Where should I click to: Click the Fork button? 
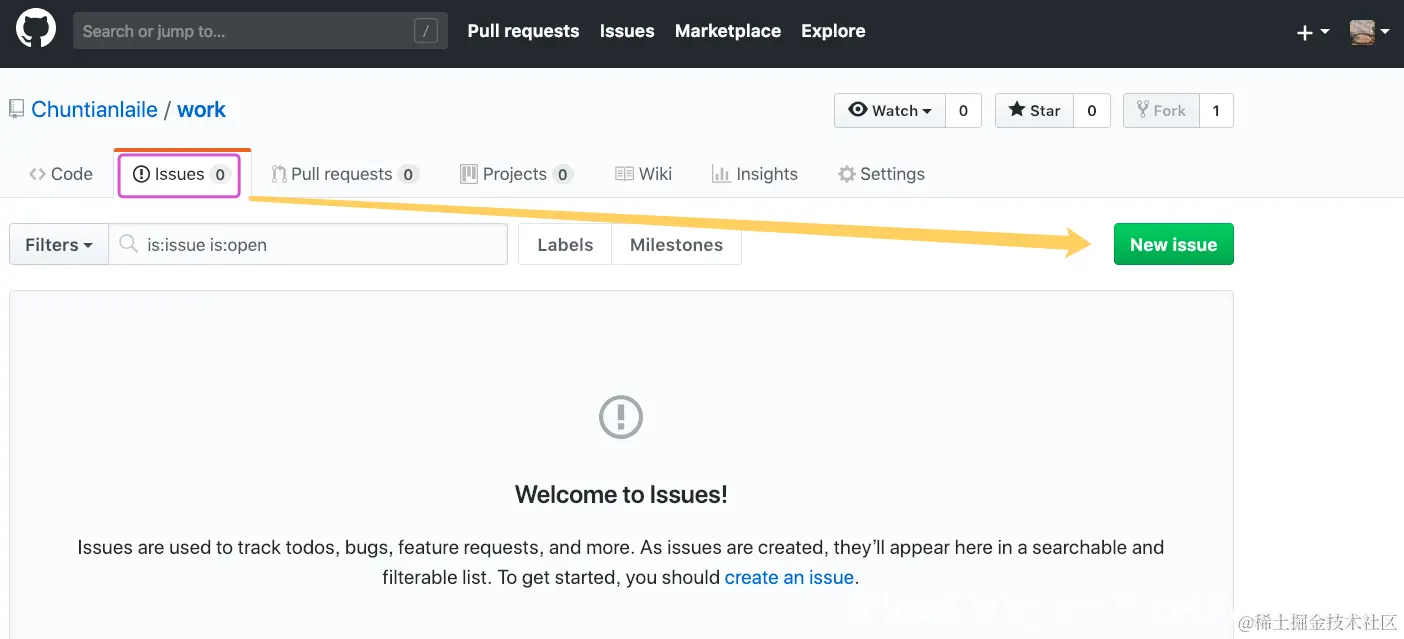coord(1161,111)
